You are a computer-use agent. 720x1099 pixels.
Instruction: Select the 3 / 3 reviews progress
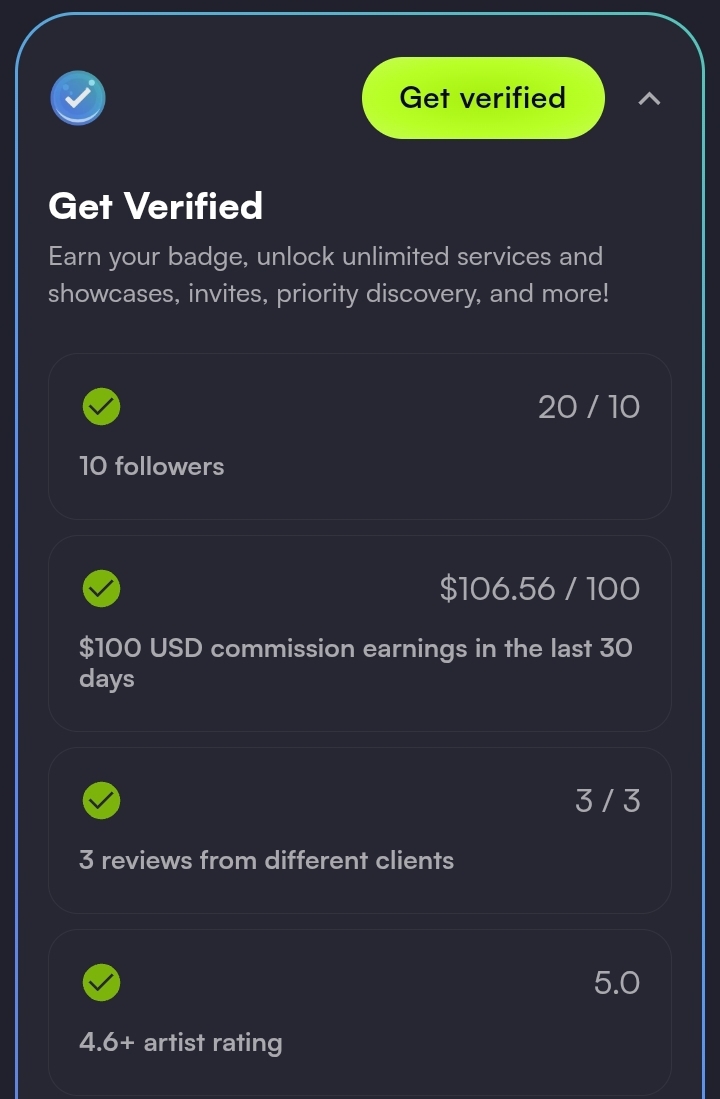click(x=607, y=801)
